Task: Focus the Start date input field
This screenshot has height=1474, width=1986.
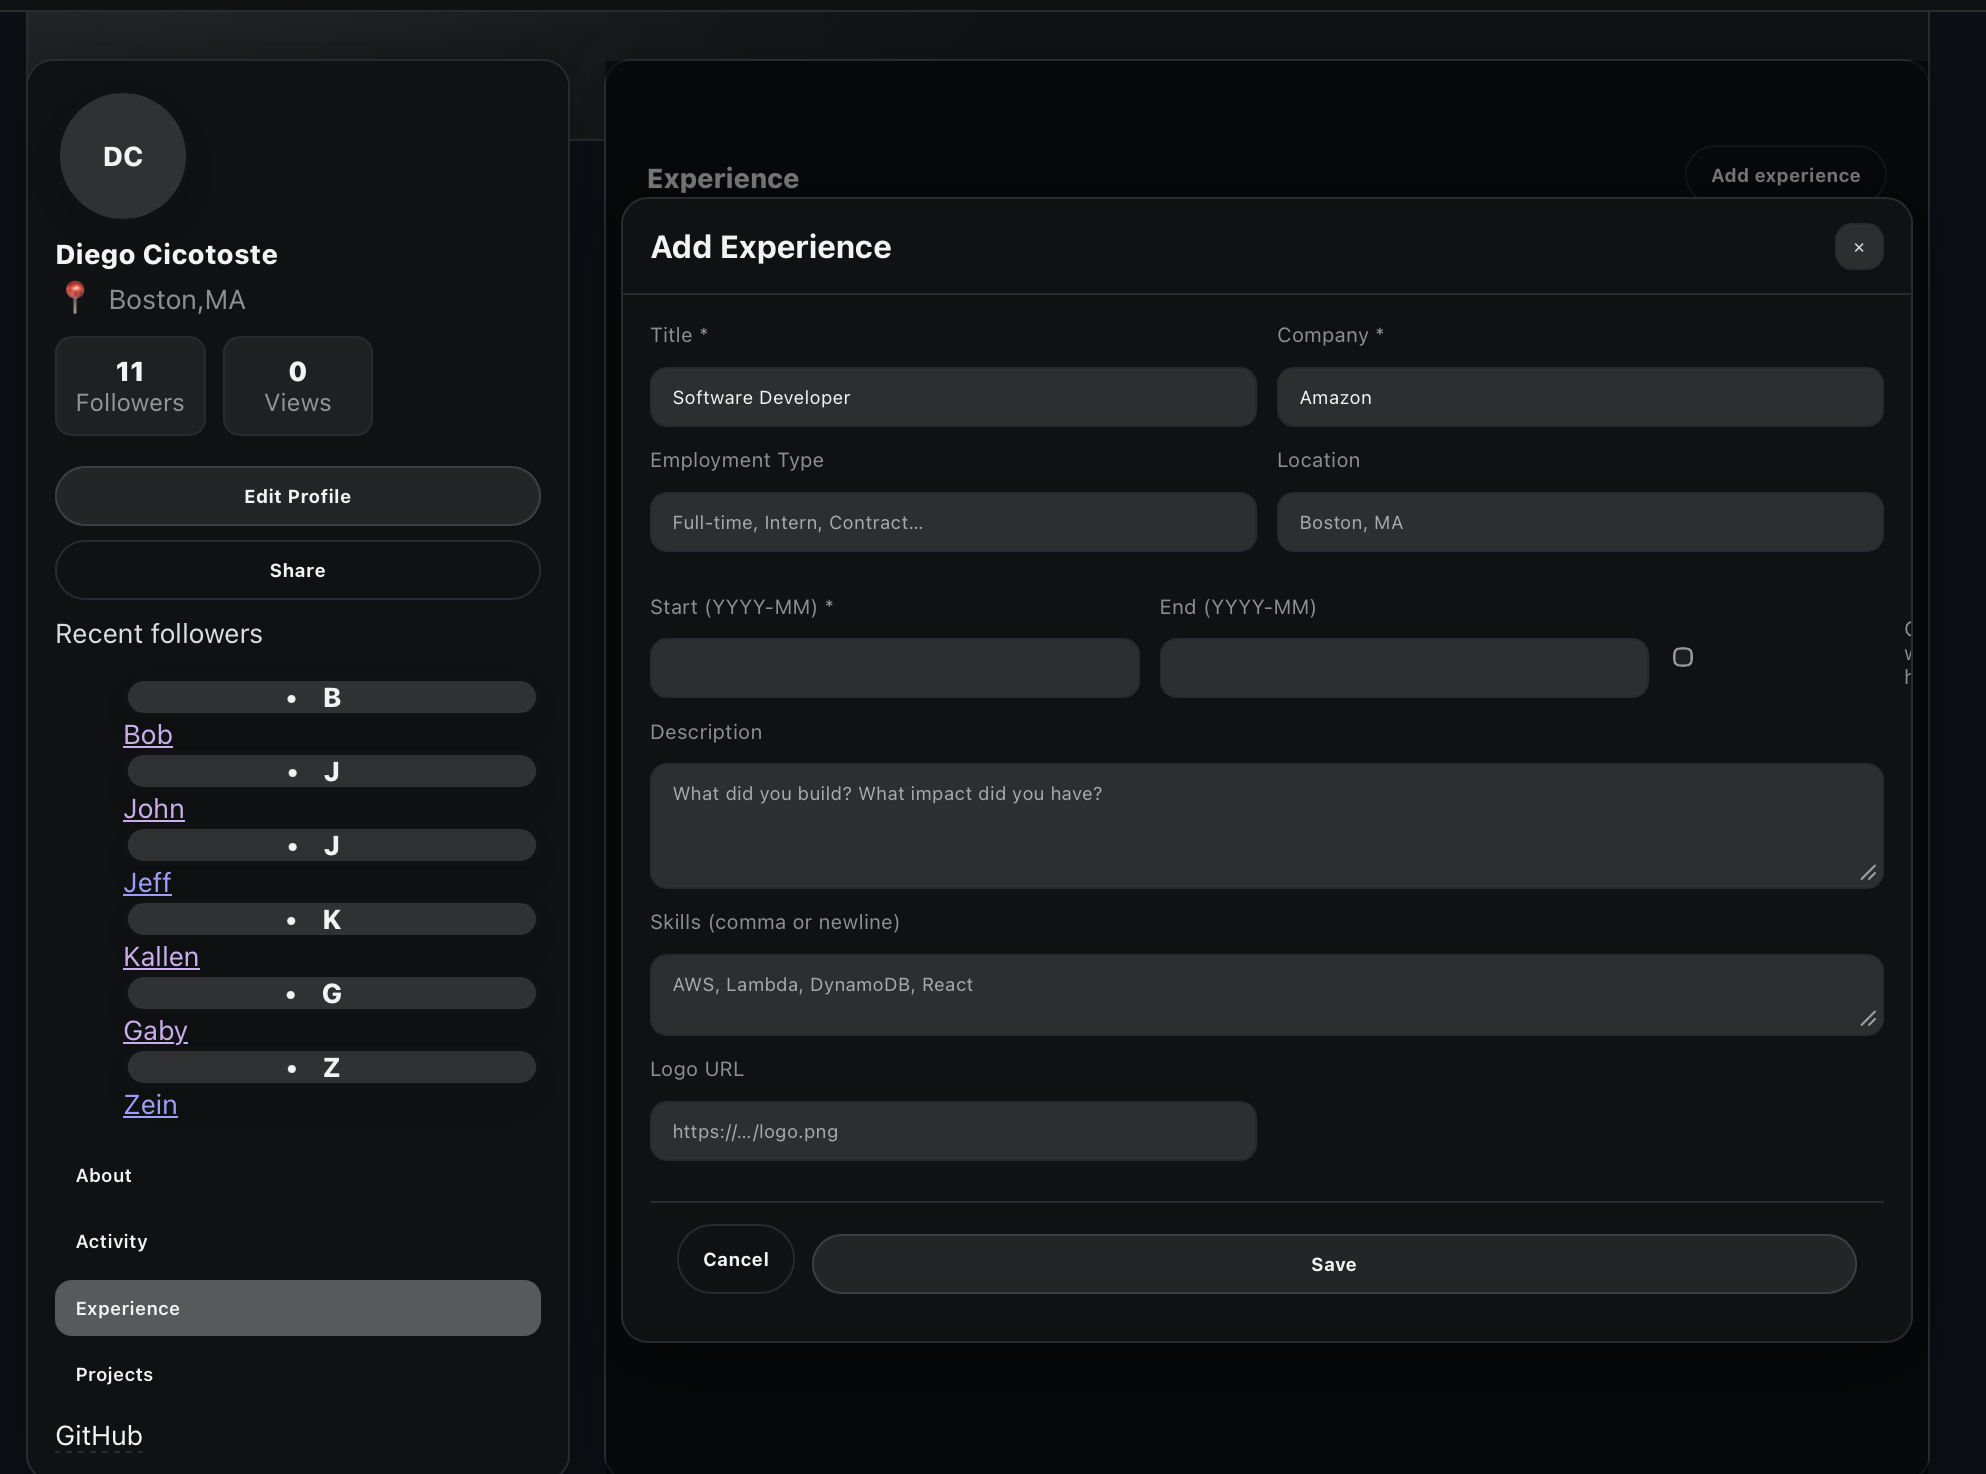Action: [x=894, y=668]
